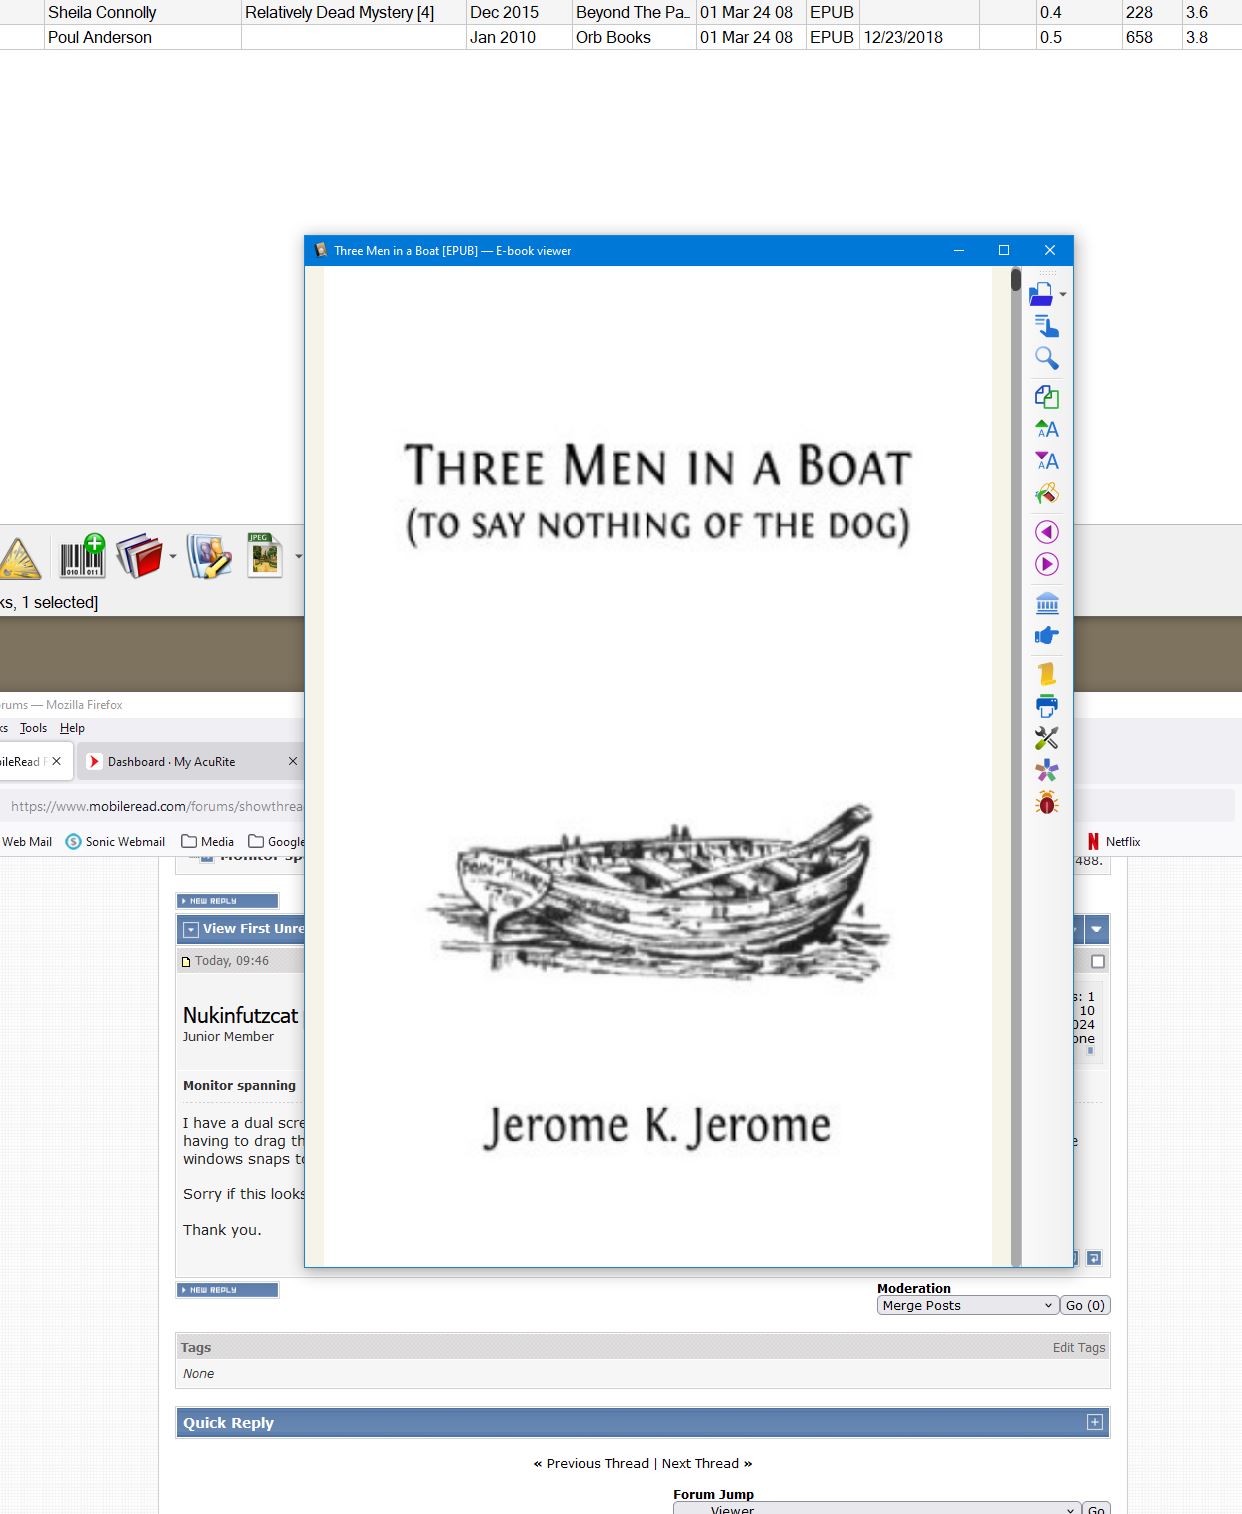Click the yellow explosion warning icon in calibre
This screenshot has height=1514, width=1242.
(20, 558)
